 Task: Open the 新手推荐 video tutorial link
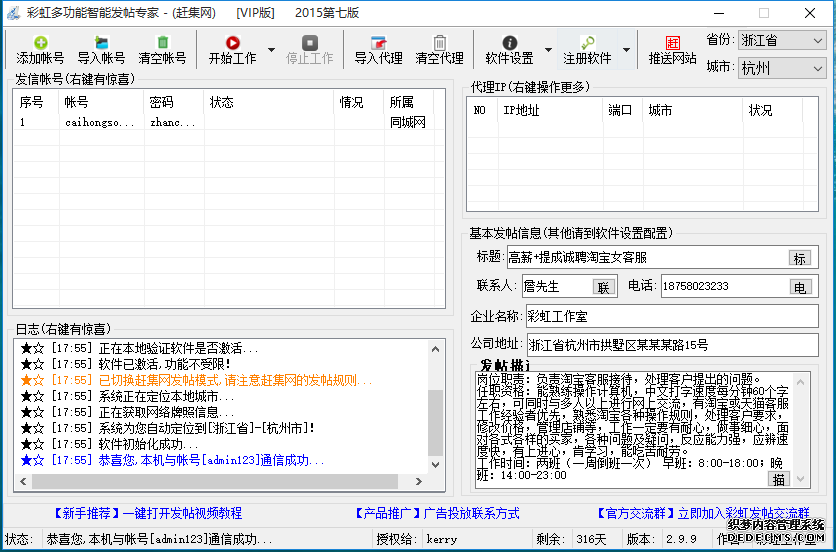tap(148, 514)
